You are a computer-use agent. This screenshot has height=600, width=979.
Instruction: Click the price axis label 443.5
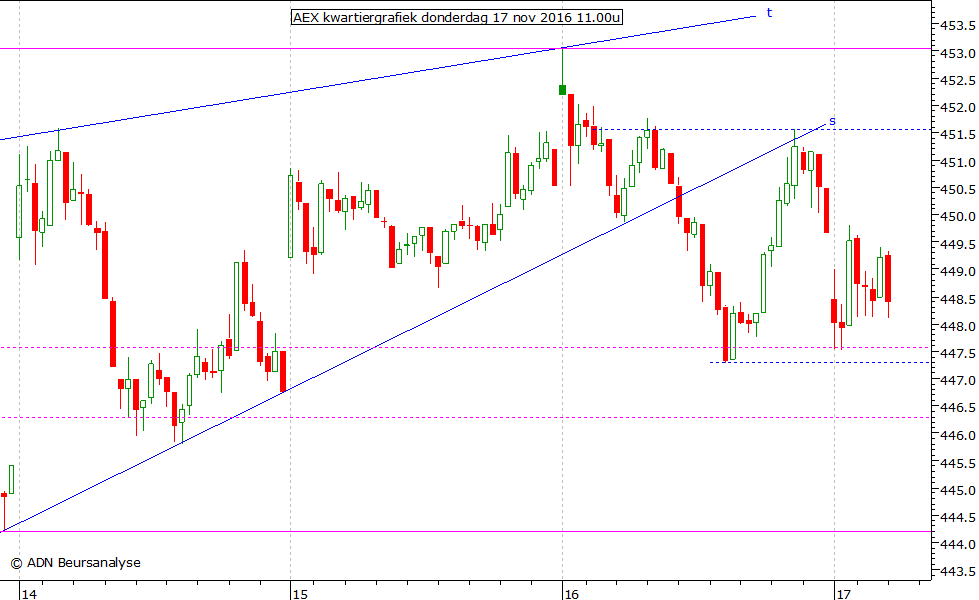click(958, 571)
